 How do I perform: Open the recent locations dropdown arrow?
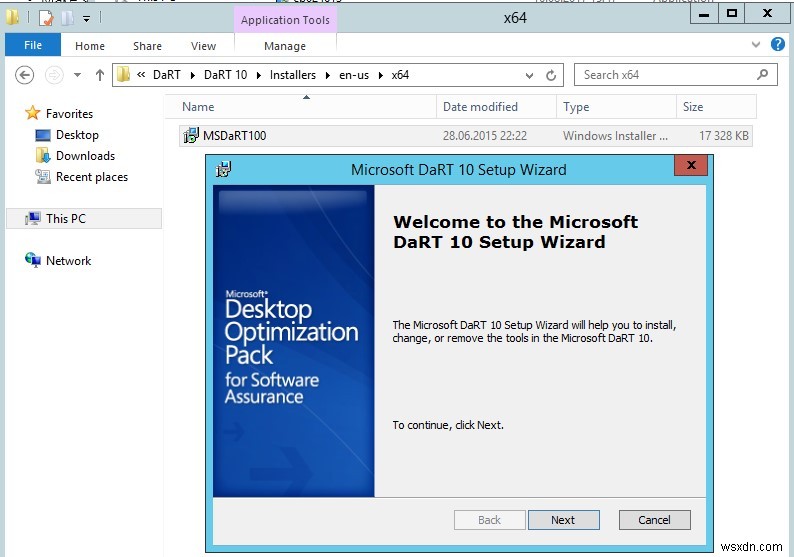pos(77,75)
